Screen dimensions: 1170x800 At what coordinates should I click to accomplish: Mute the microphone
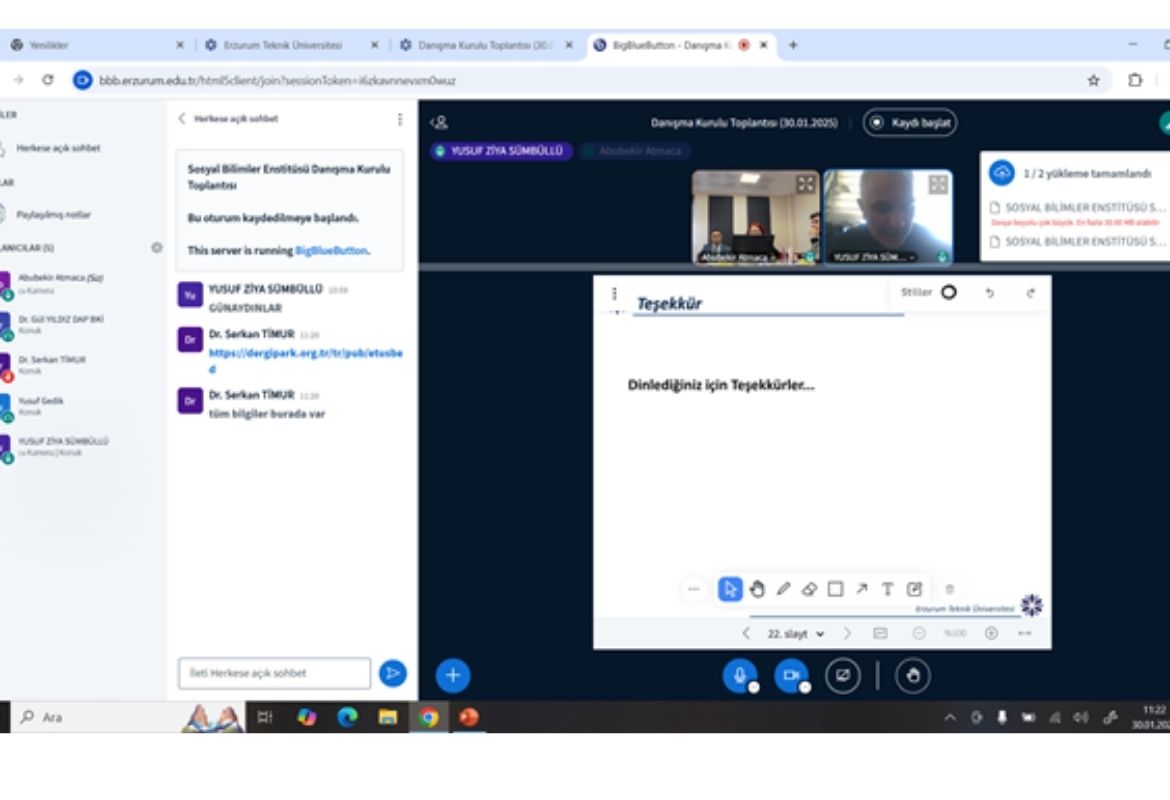740,676
